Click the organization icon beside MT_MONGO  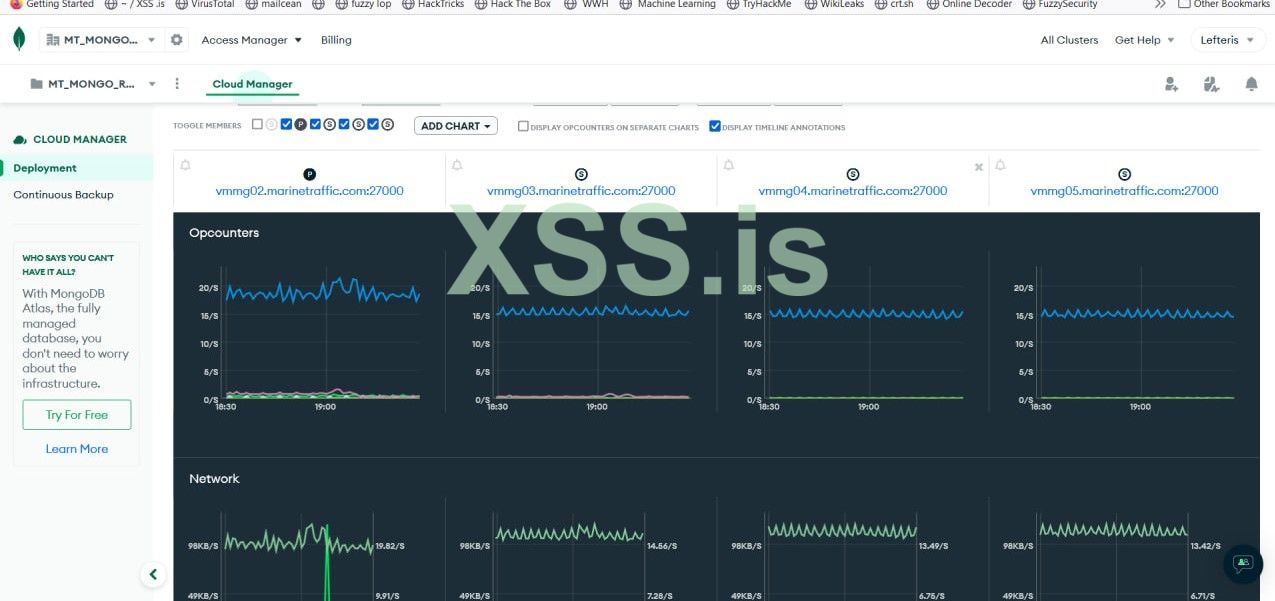coord(52,40)
